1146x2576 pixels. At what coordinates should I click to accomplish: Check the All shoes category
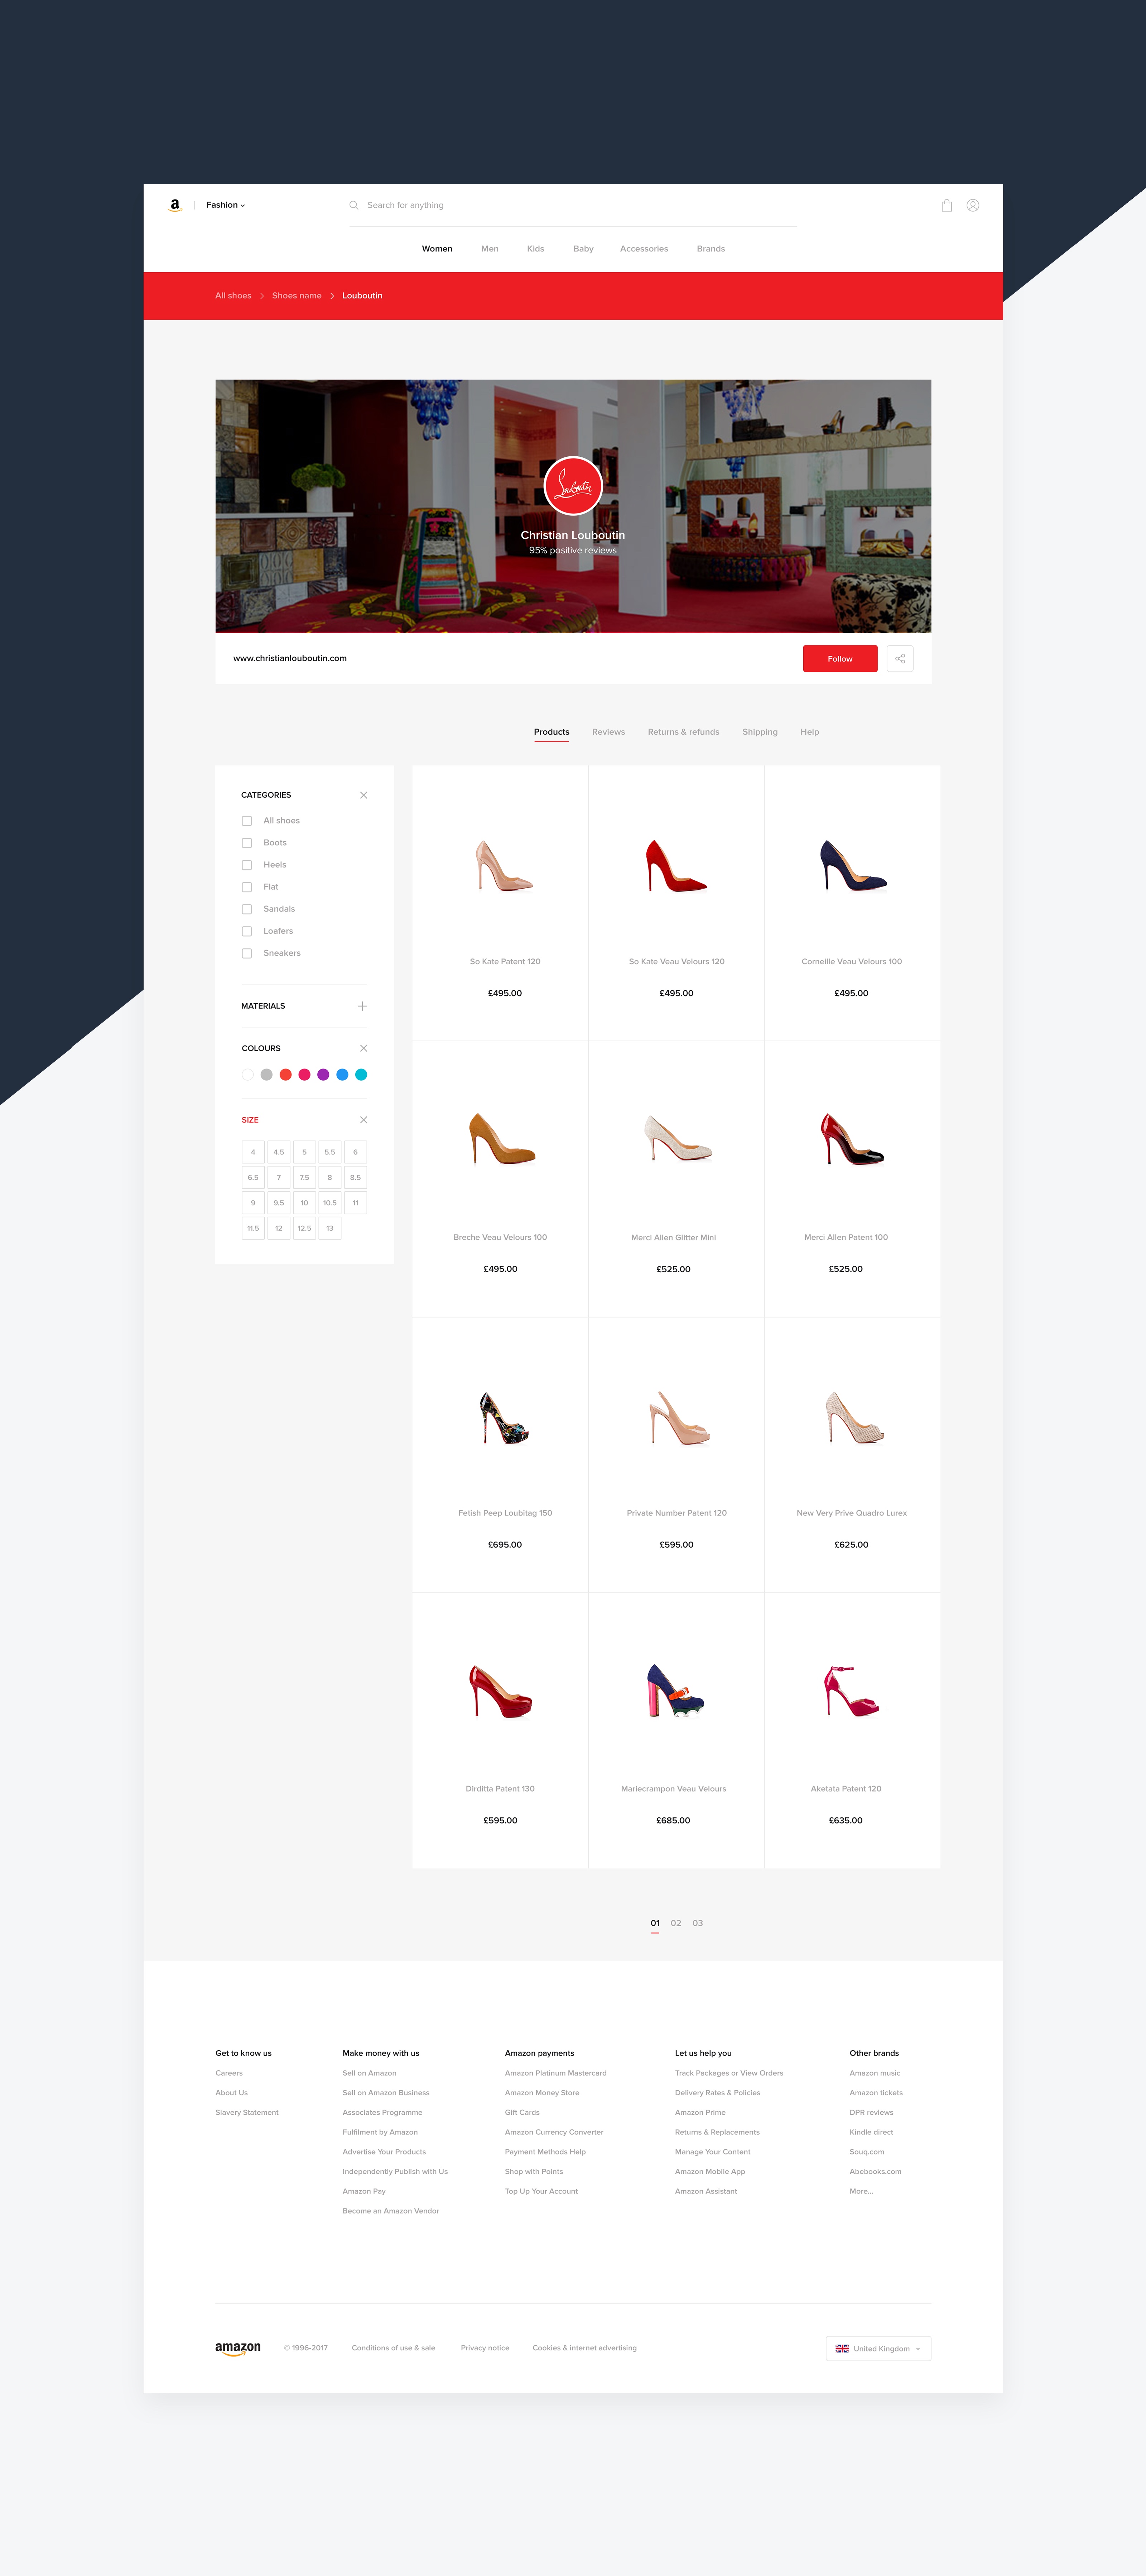(x=247, y=821)
